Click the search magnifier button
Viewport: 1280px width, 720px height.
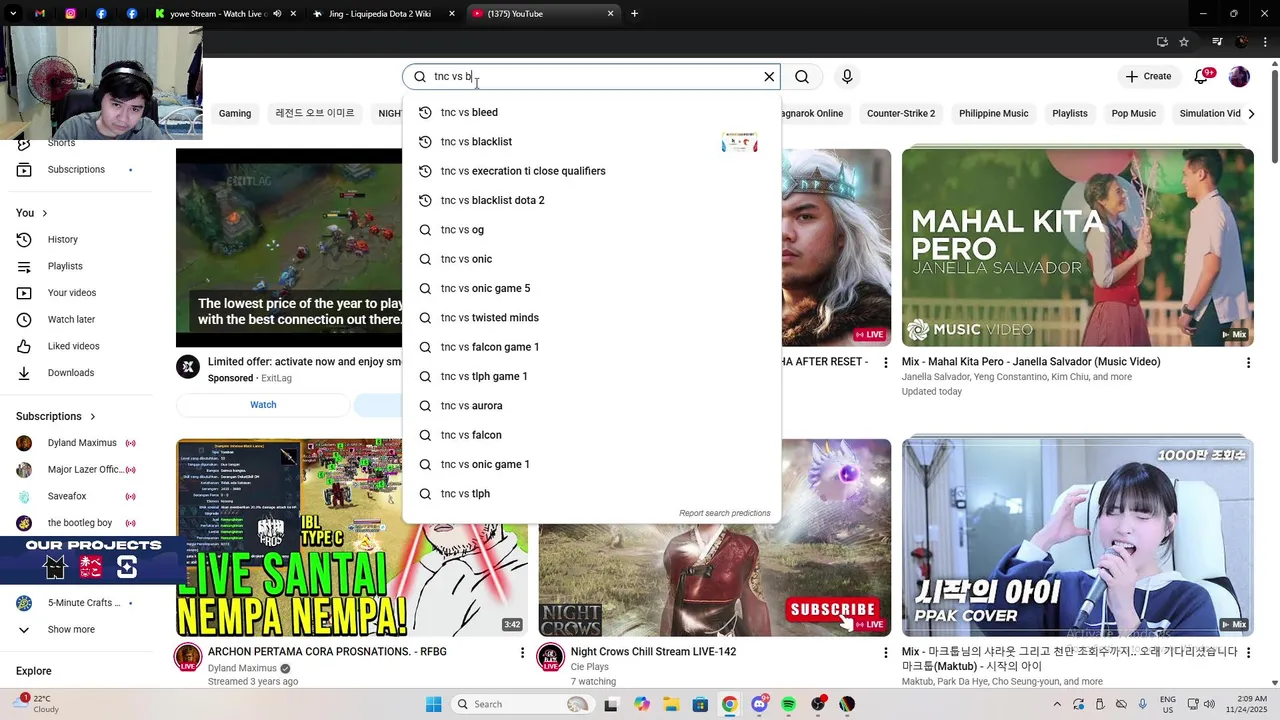802,77
